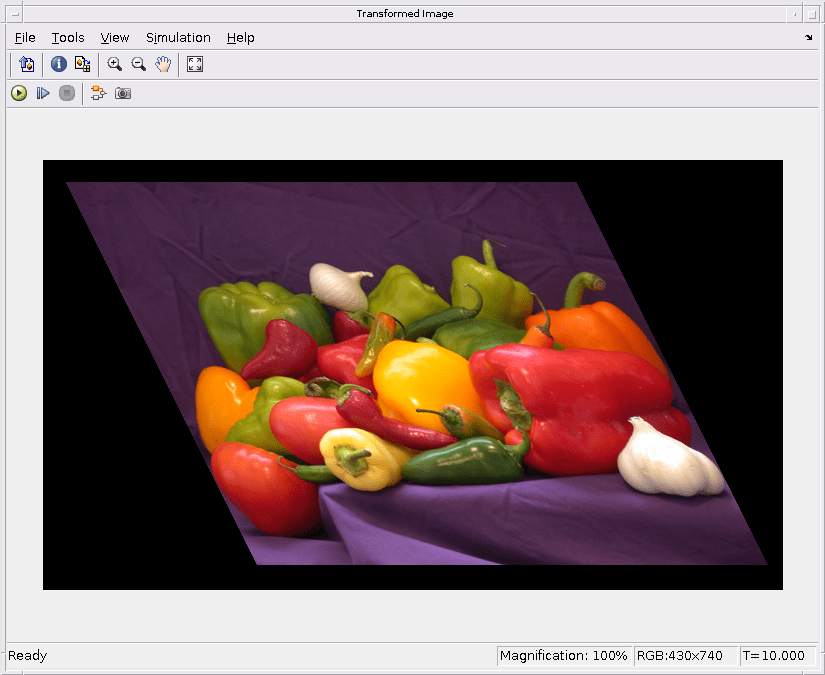
Task: Click the Snapshot camera icon
Action: [x=123, y=94]
